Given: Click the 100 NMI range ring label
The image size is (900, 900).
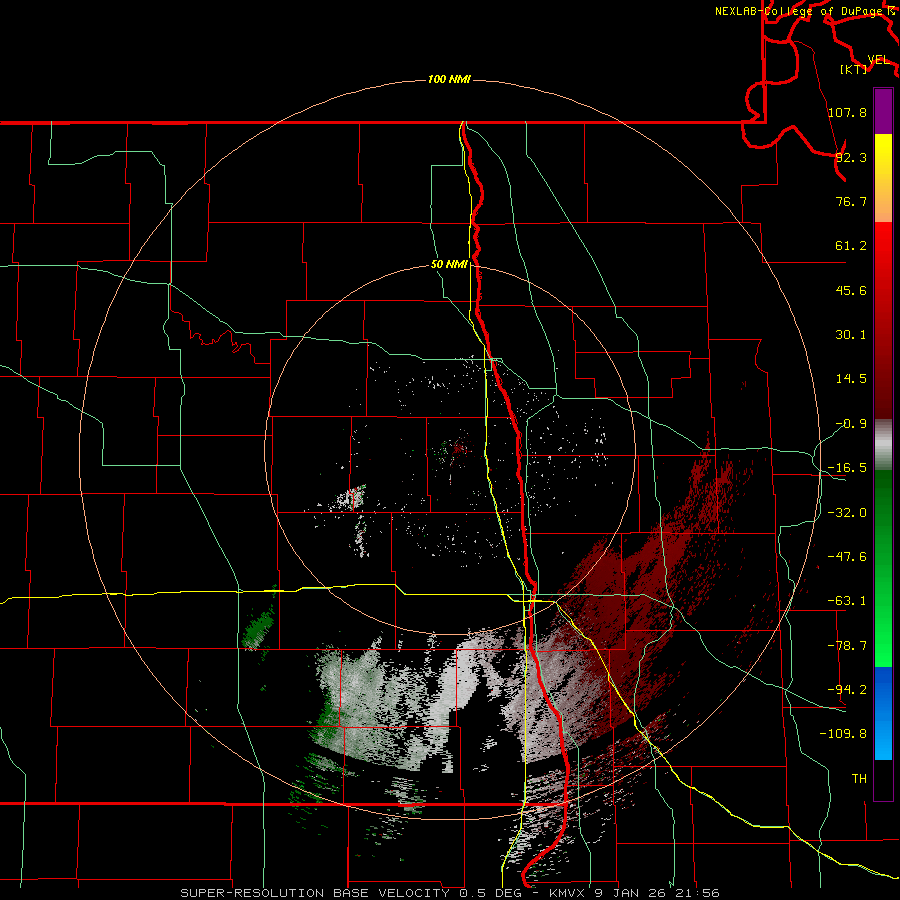Looking at the screenshot, I should click(449, 79).
